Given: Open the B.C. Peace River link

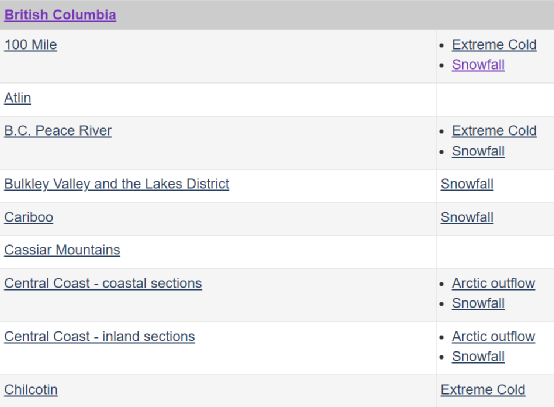Looking at the screenshot, I should (58, 131).
